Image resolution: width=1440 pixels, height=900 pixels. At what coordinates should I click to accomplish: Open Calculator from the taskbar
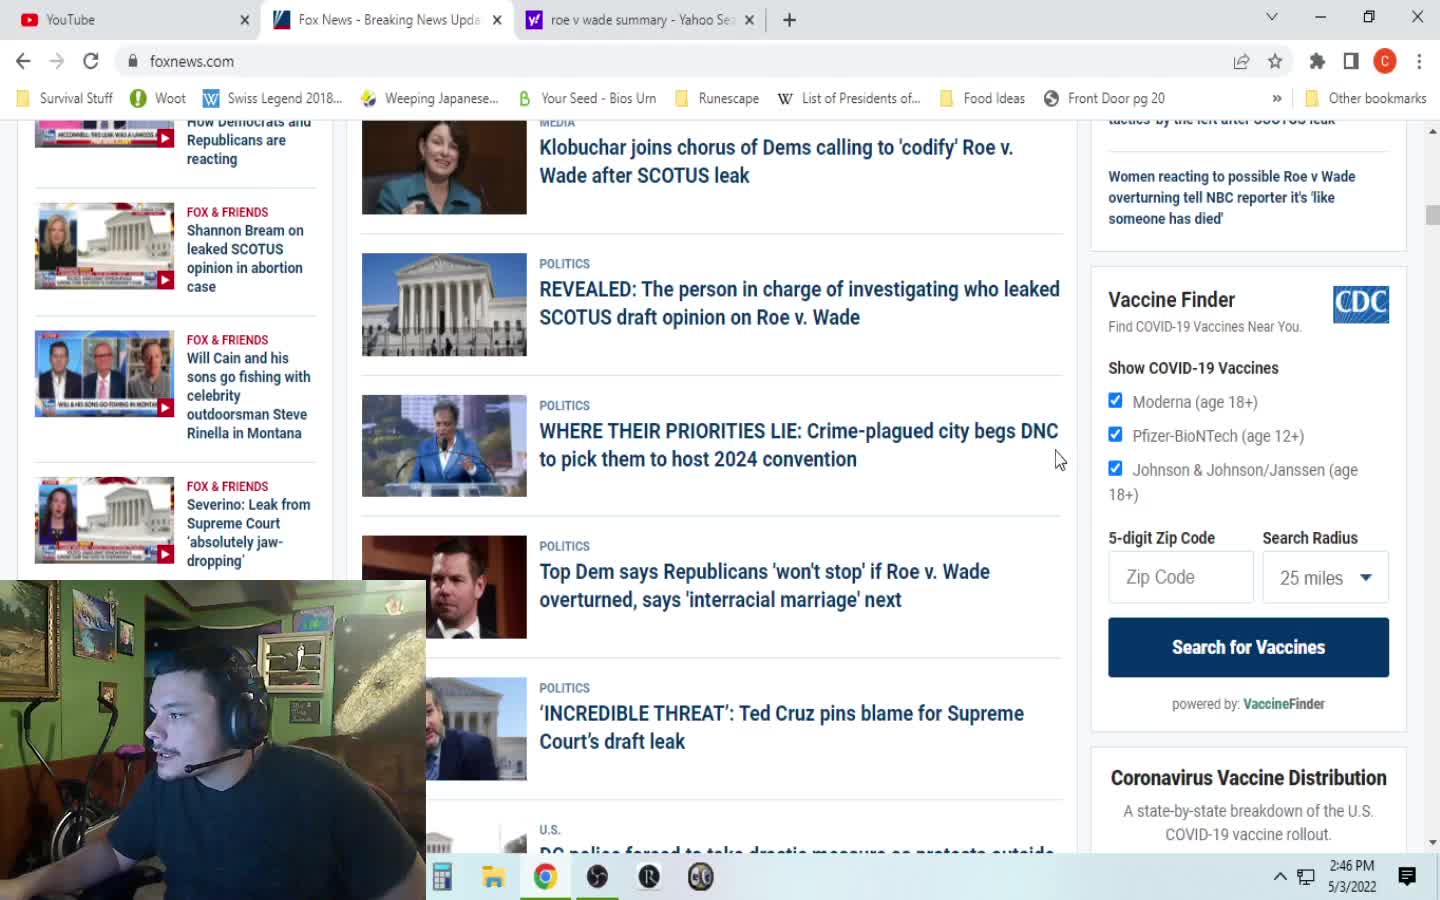442,877
